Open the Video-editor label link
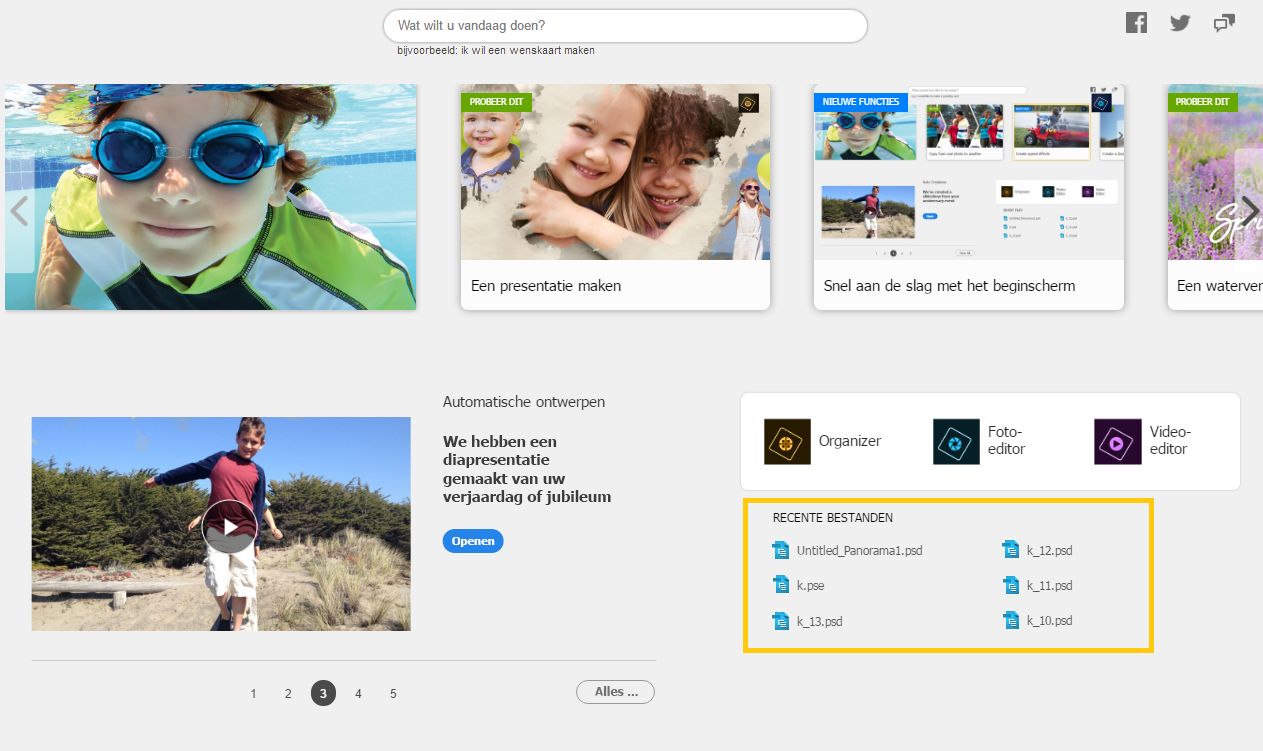This screenshot has height=751, width=1263. (1171, 440)
